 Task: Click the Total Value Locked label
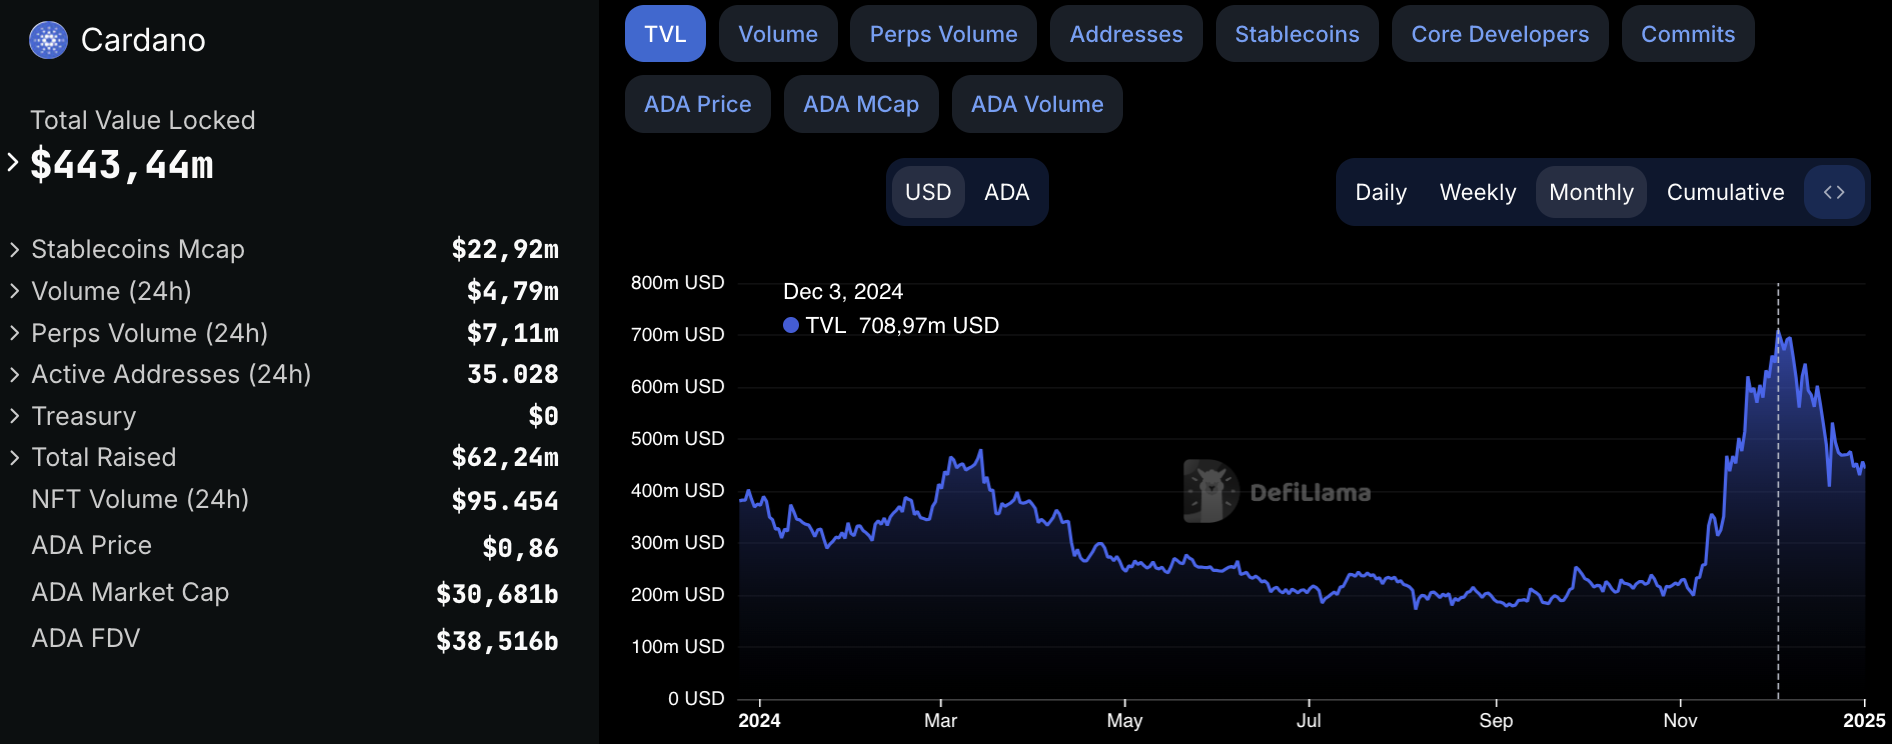(143, 120)
